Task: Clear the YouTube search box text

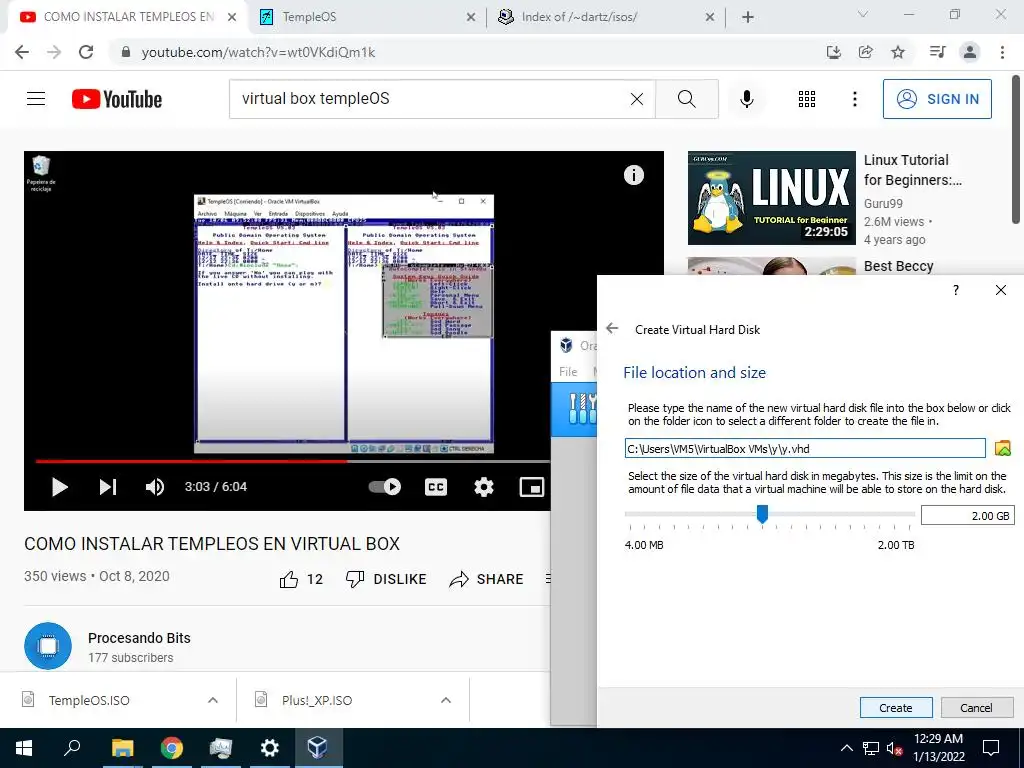Action: (x=637, y=99)
